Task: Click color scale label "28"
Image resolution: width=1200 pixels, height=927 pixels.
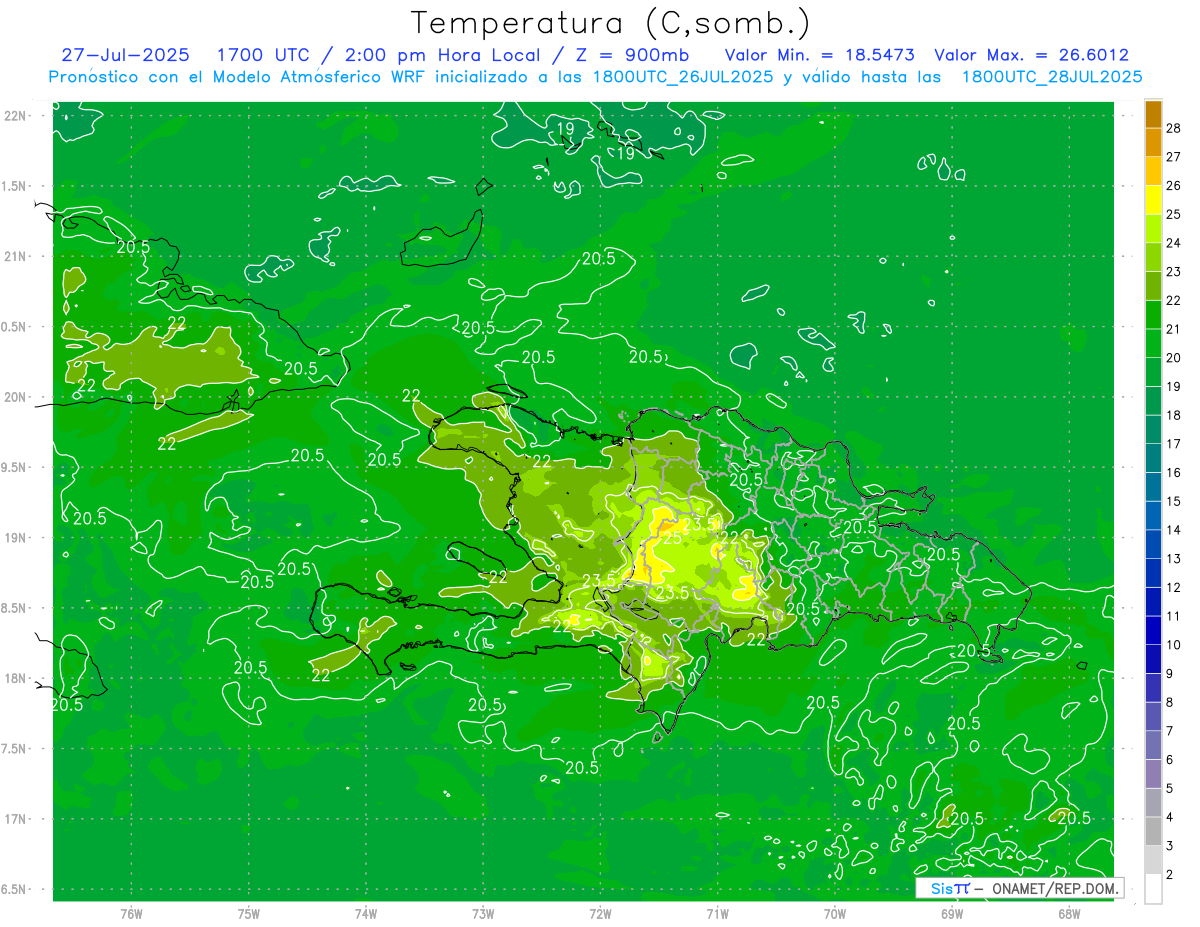Action: [1174, 128]
